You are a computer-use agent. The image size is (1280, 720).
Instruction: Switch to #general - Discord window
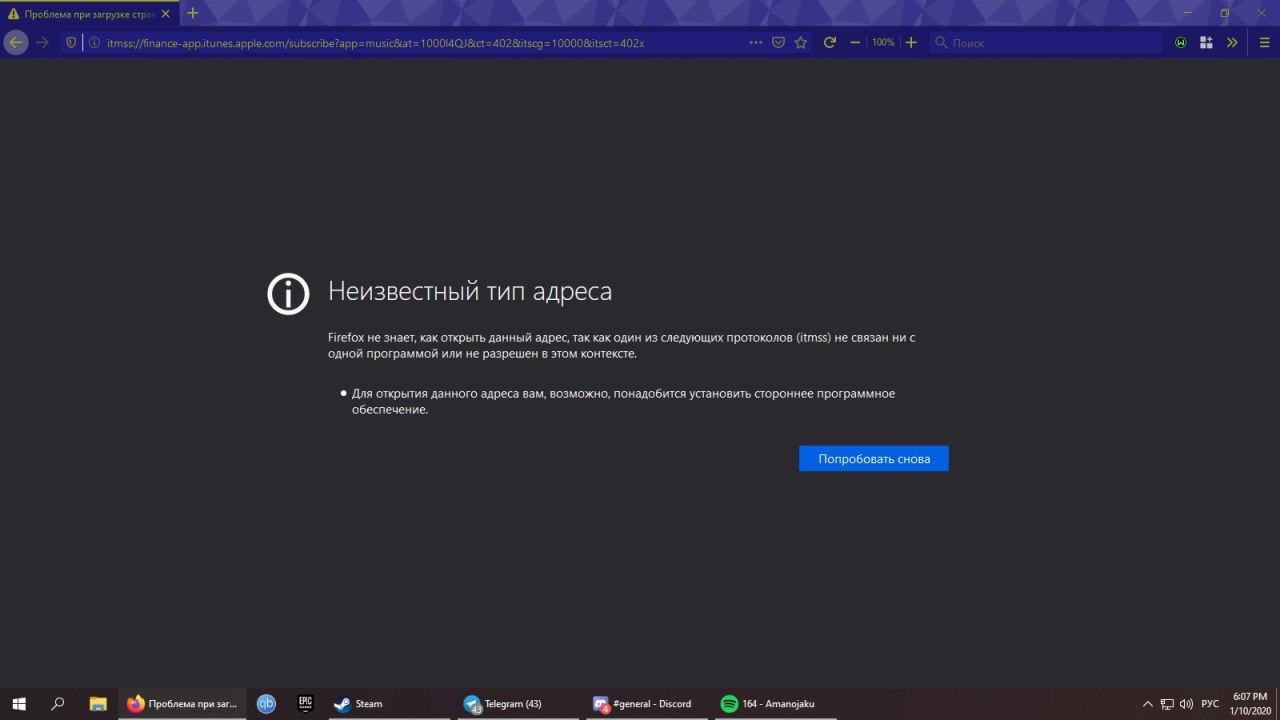tap(649, 704)
